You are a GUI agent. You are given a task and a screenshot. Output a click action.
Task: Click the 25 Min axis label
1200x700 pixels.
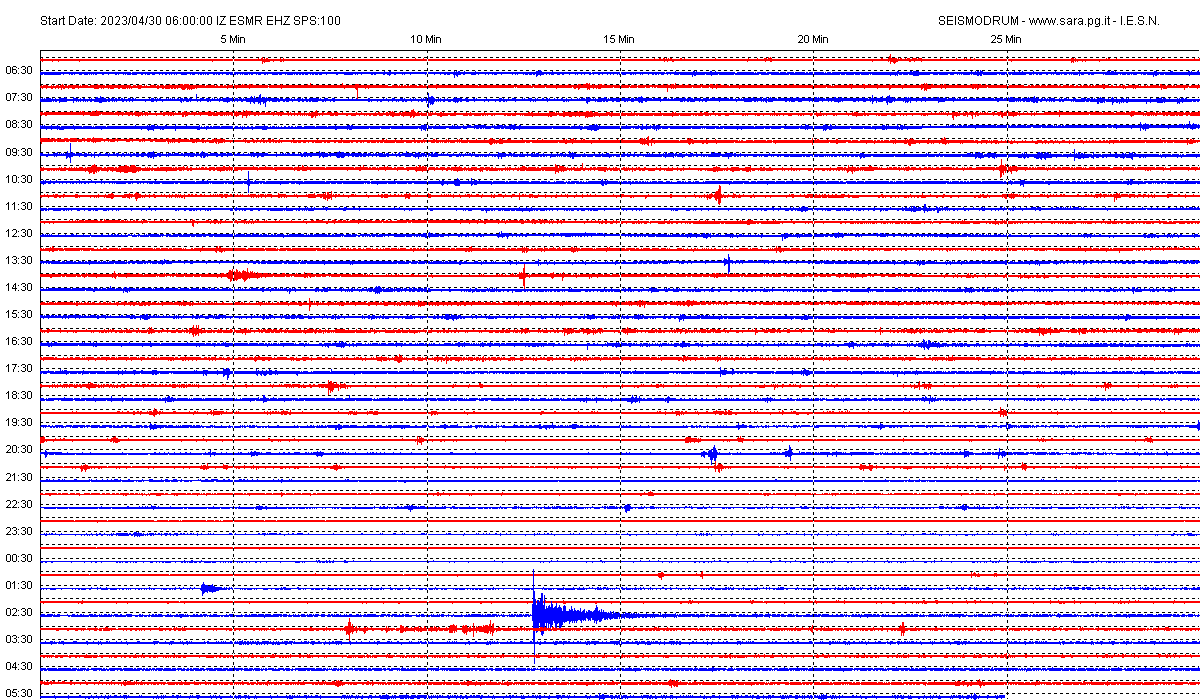pos(1006,39)
